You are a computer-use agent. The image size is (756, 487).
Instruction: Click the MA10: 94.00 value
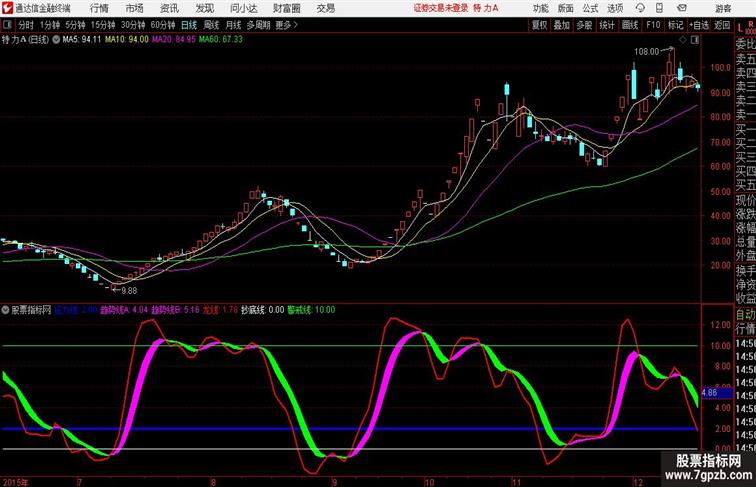[127, 40]
